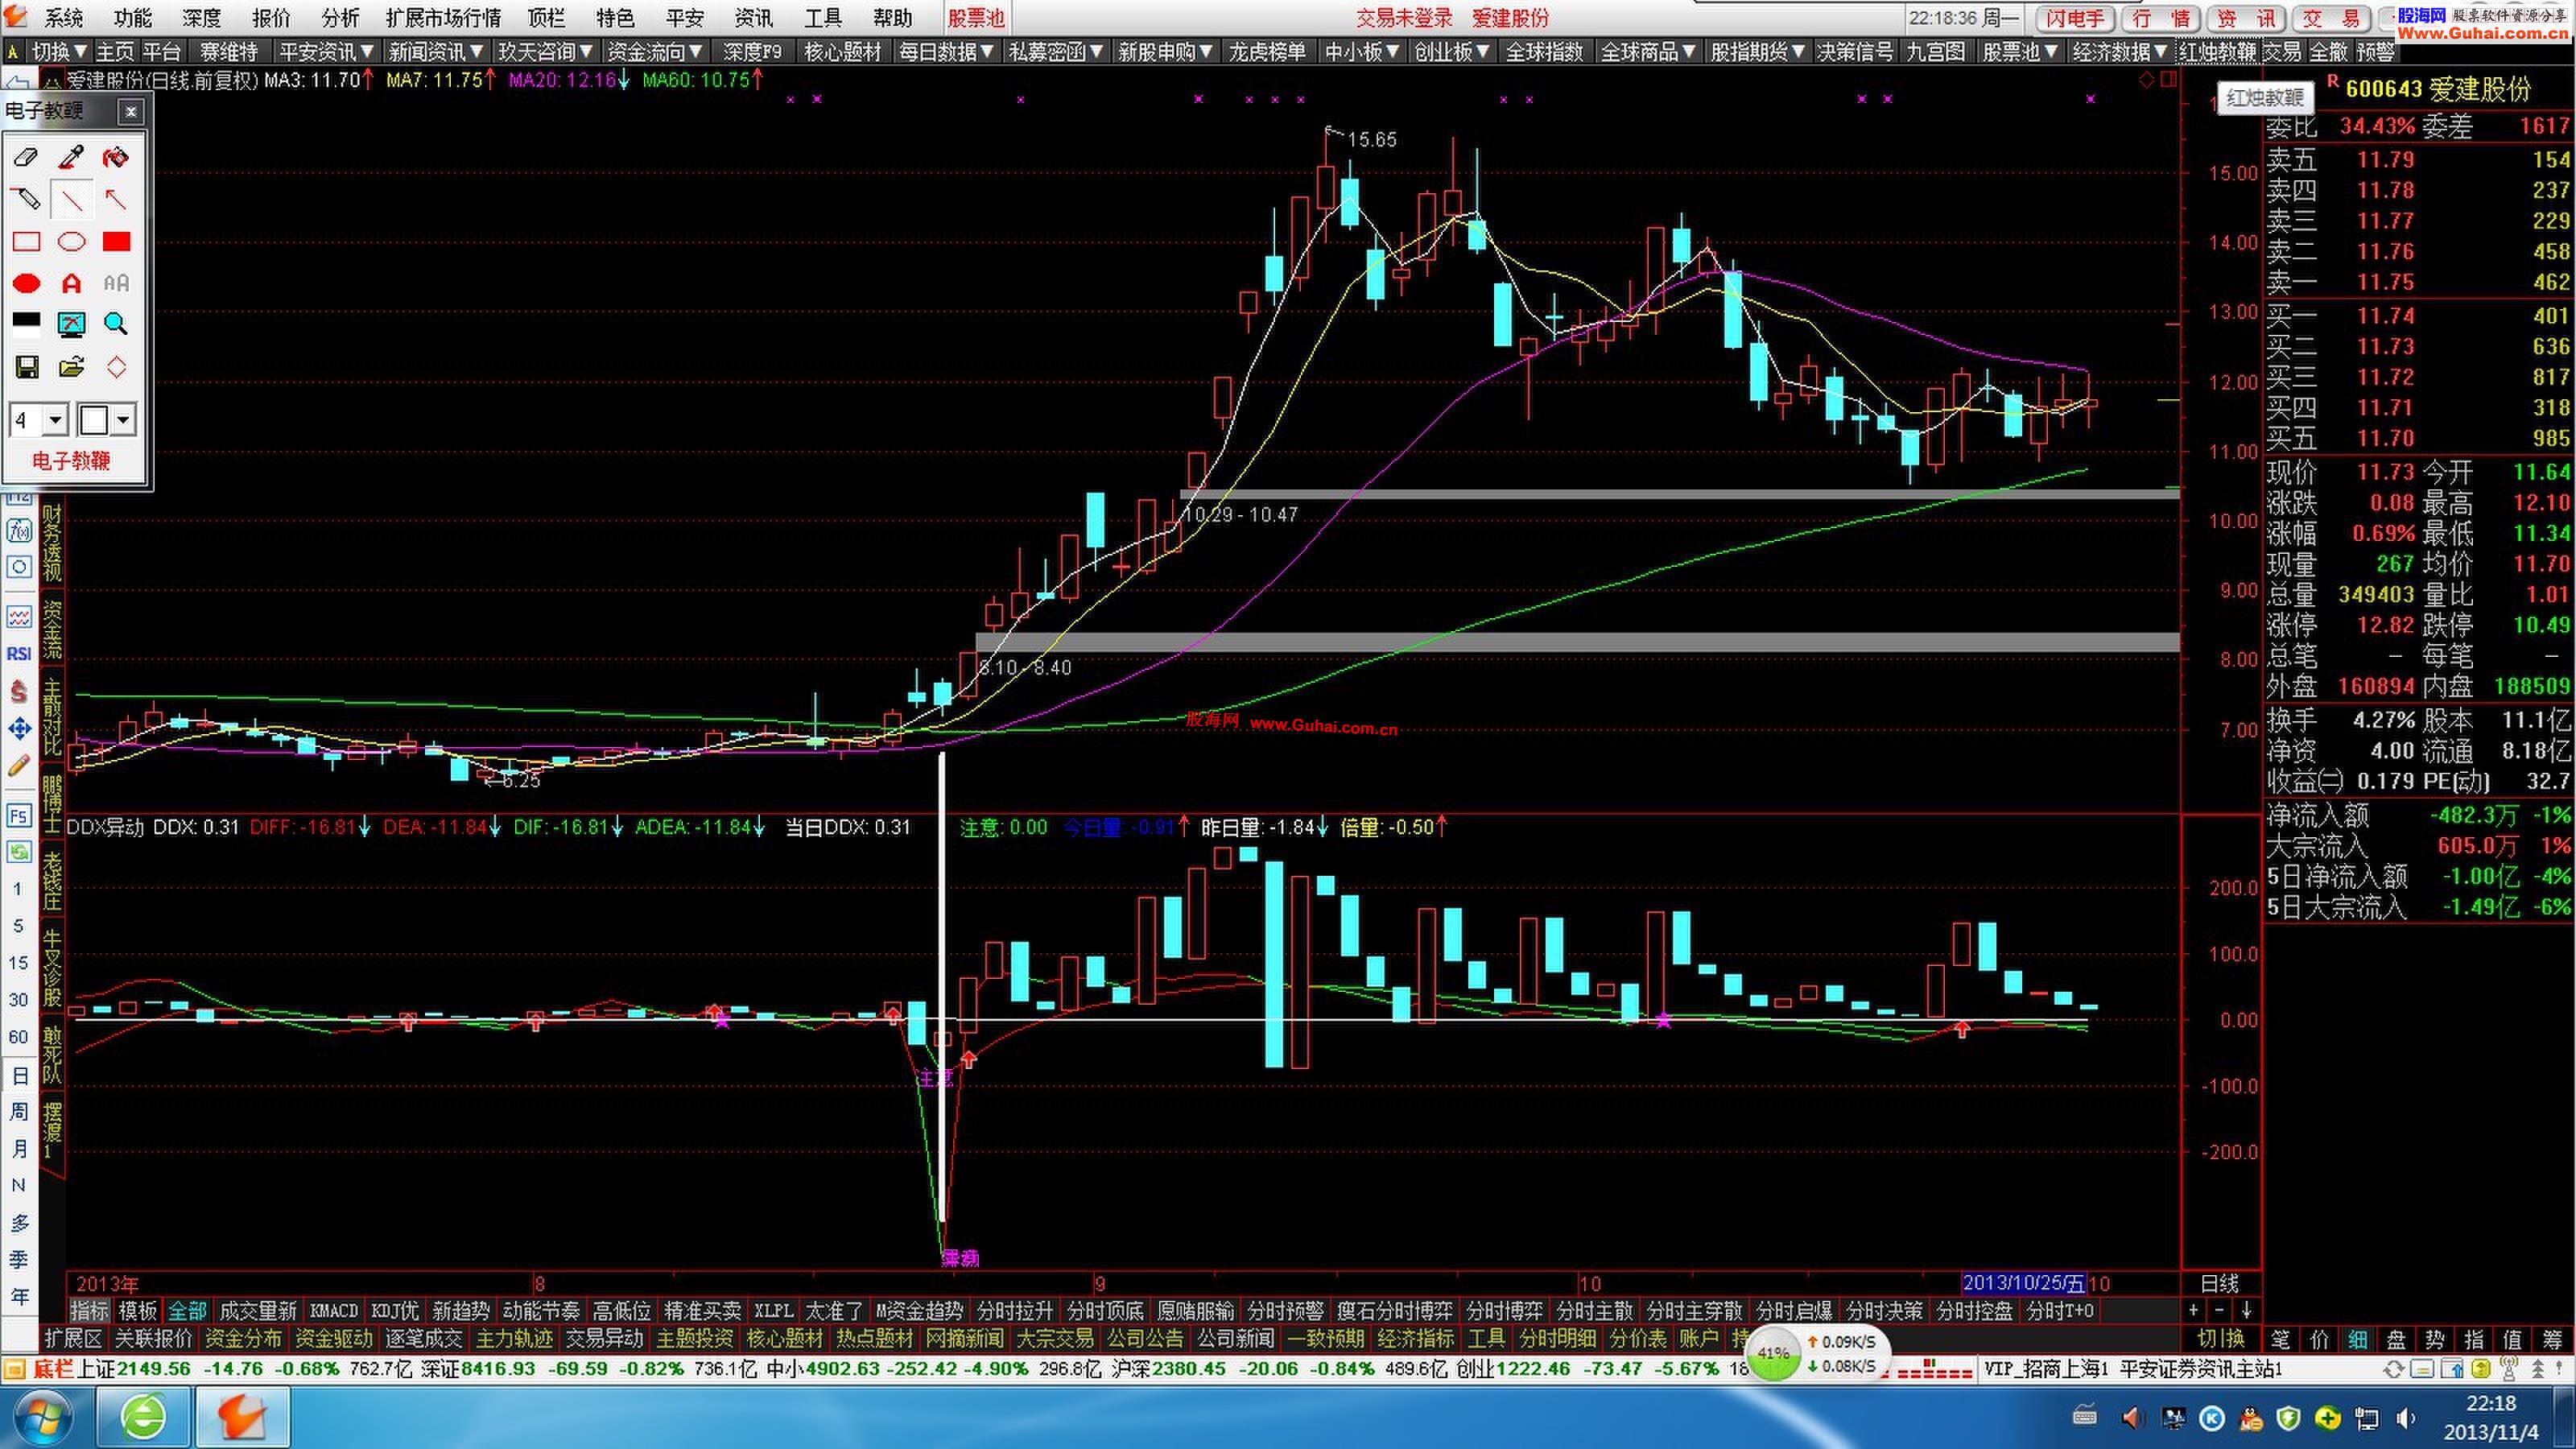Open the 功能 menu
This screenshot has height=1449, width=2576.
[x=132, y=18]
